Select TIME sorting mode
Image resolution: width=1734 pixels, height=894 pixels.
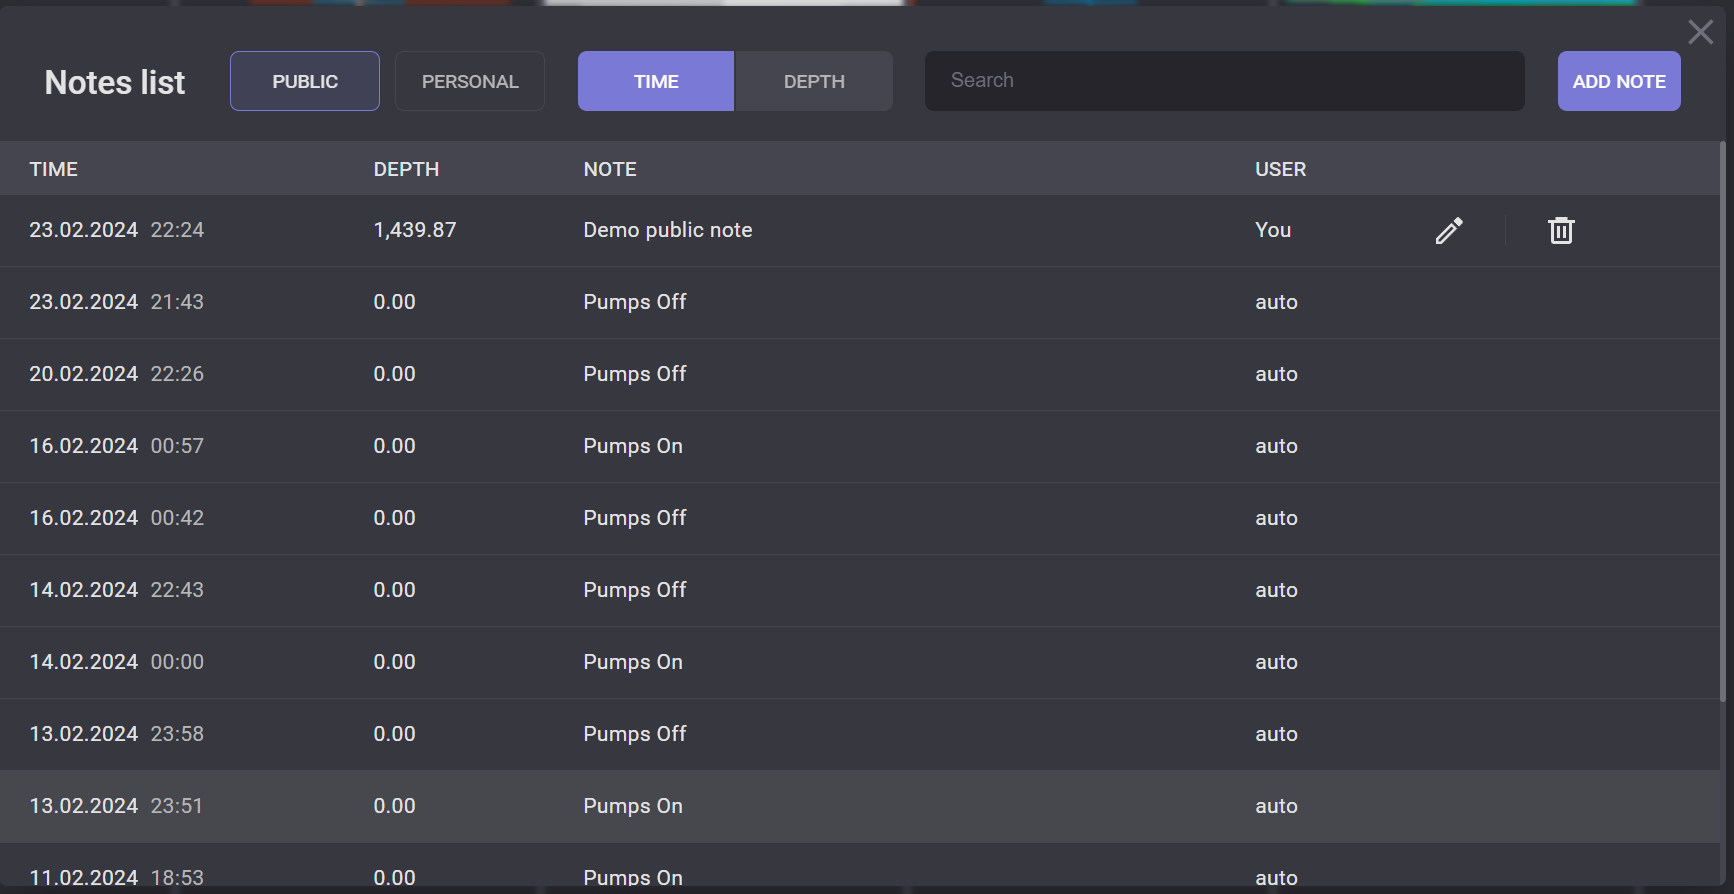[656, 81]
